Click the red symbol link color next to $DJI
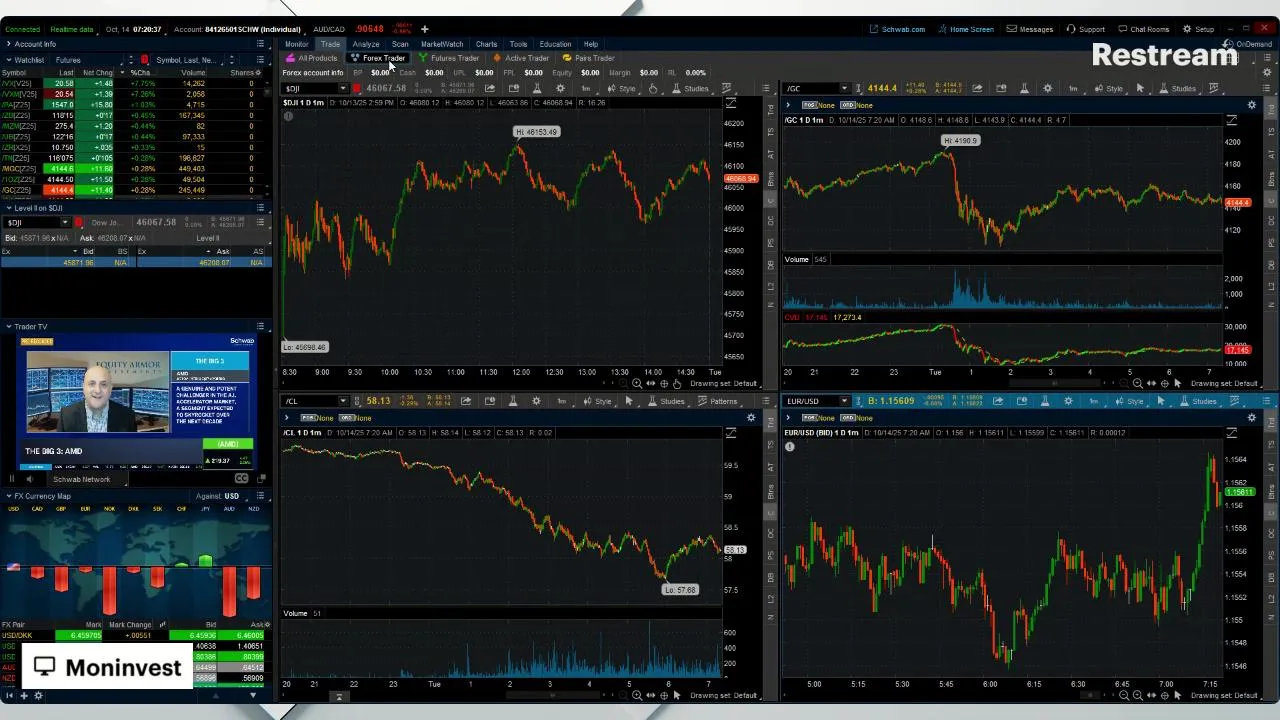 click(356, 88)
